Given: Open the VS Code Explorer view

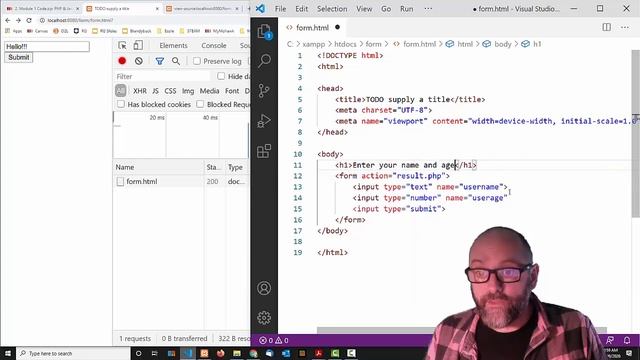Looking at the screenshot, I should (x=264, y=31).
